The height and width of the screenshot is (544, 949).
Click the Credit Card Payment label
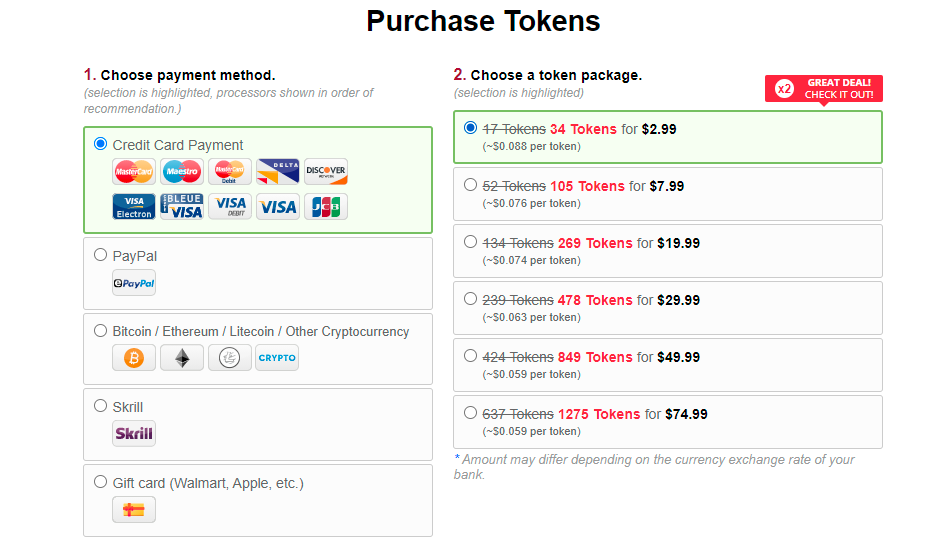[178, 145]
